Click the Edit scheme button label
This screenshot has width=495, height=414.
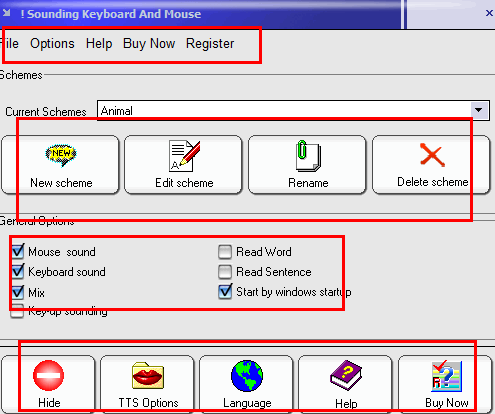(184, 183)
